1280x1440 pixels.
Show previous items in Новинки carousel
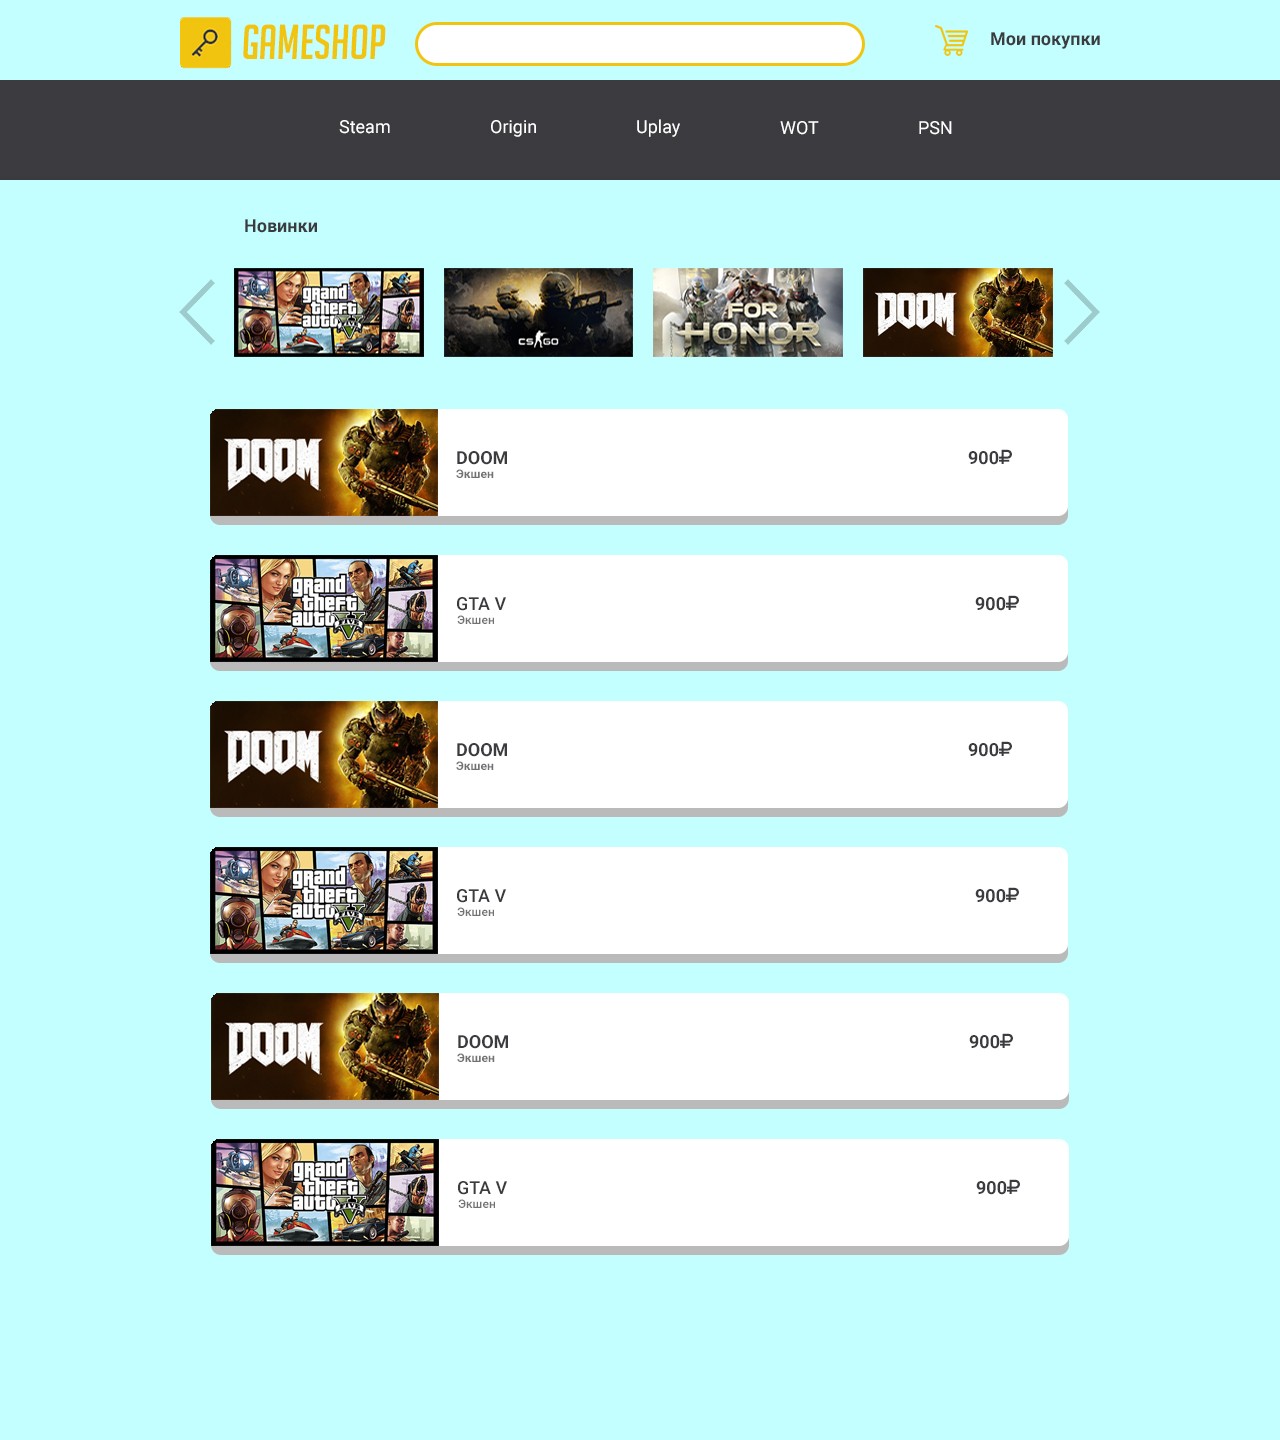tap(198, 312)
